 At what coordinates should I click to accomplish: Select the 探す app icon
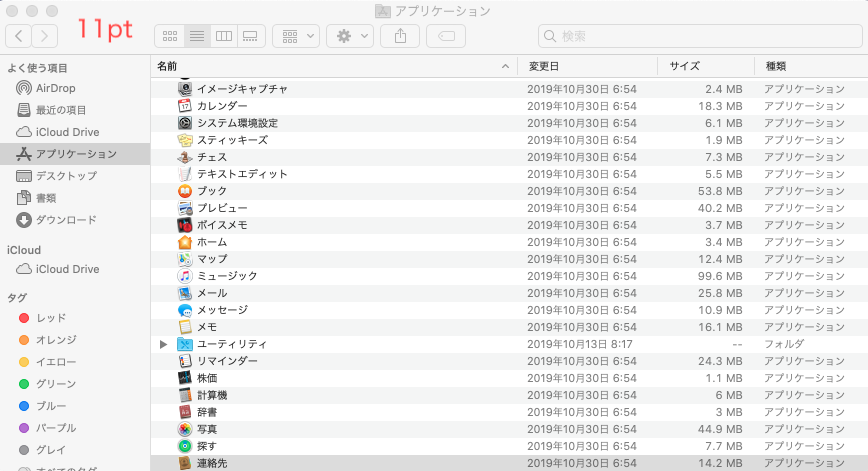point(185,446)
